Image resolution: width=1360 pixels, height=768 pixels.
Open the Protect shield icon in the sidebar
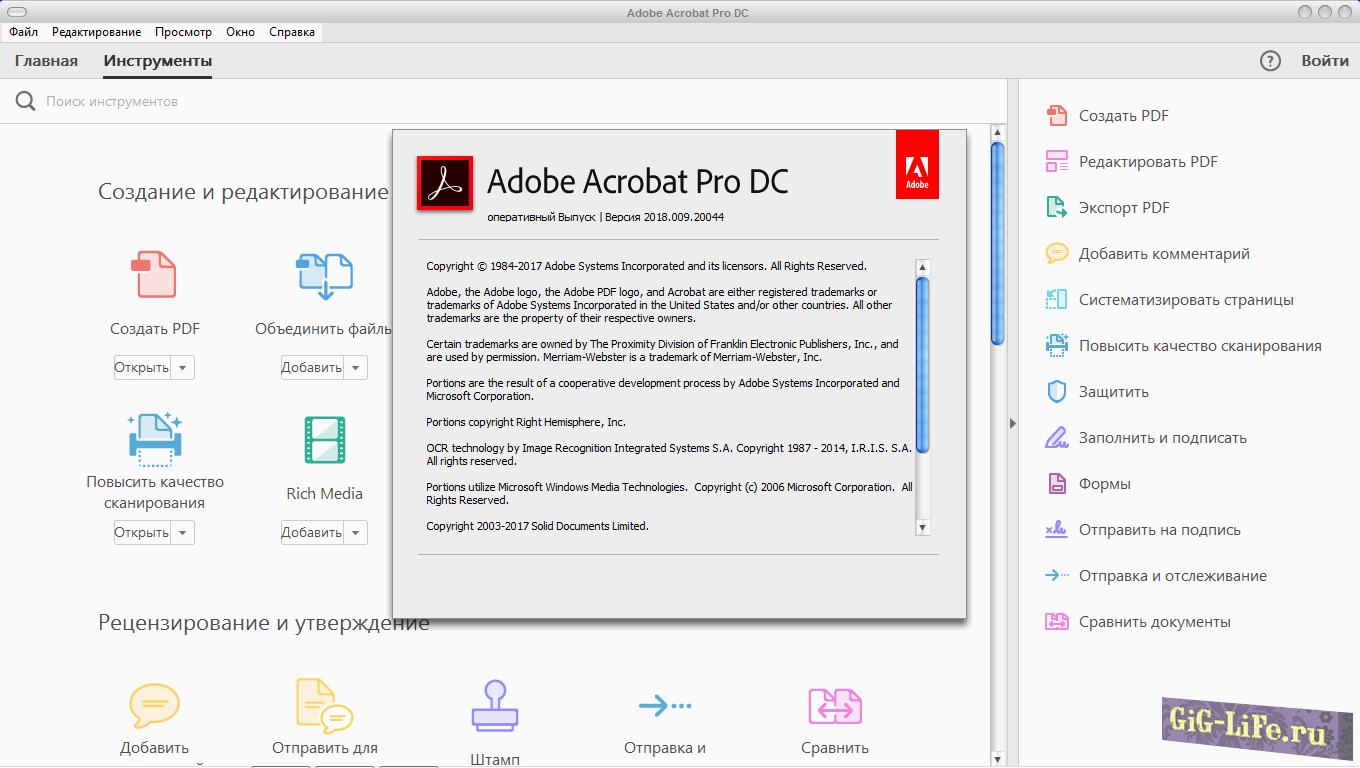coord(1057,392)
